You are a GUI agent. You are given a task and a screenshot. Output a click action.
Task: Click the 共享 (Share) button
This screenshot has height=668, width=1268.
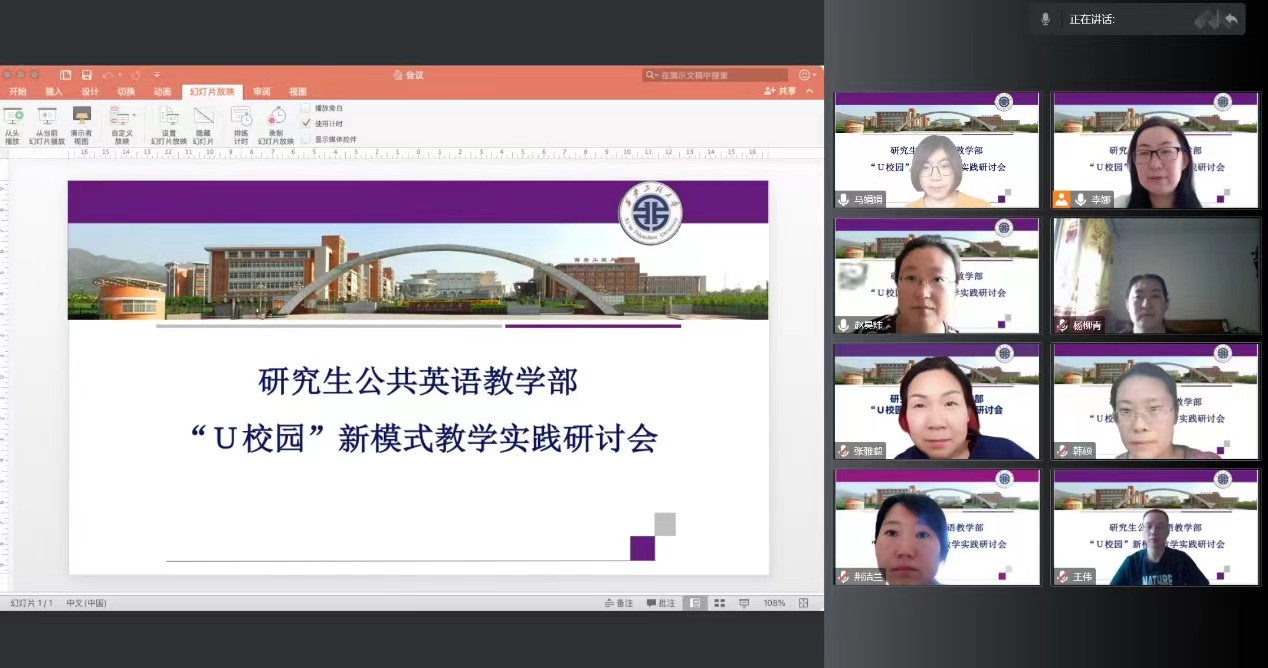(x=781, y=91)
